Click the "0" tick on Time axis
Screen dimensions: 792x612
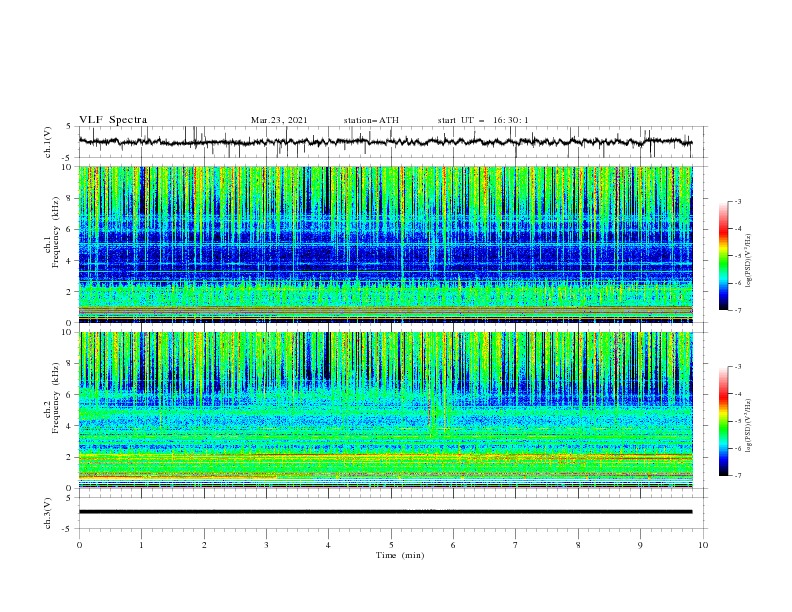pyautogui.click(x=79, y=545)
